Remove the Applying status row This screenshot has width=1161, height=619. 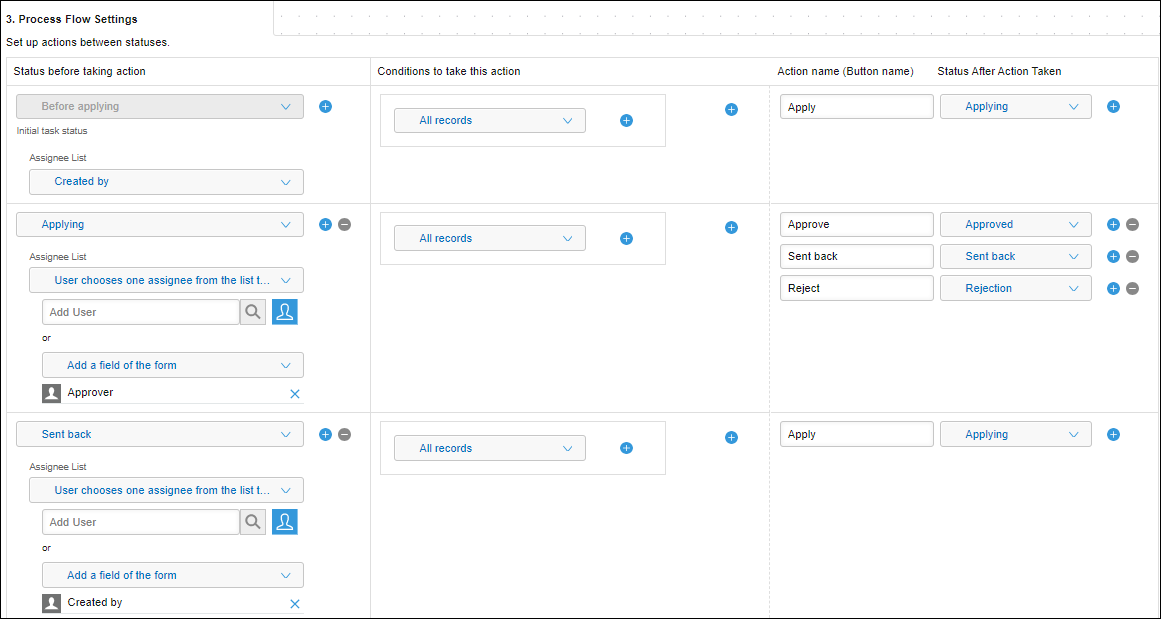344,224
